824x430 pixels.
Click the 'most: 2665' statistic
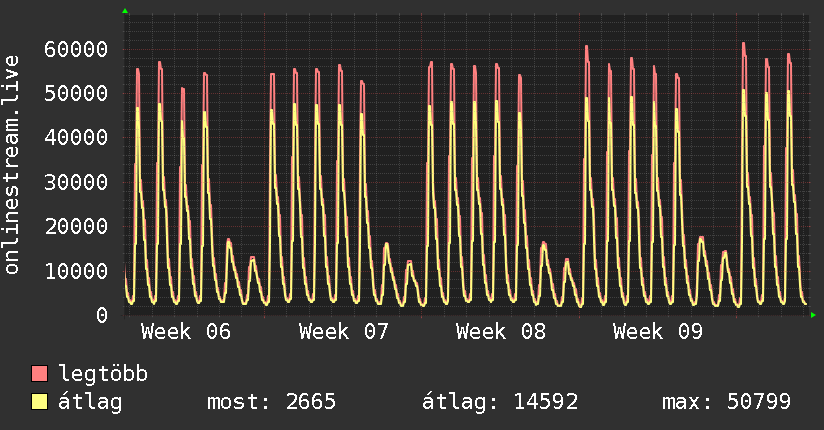click(x=271, y=402)
